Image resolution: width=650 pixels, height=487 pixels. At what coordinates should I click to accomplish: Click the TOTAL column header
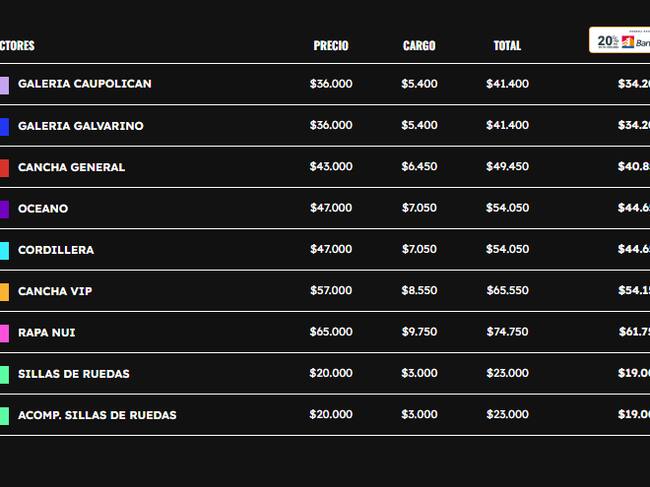point(507,46)
